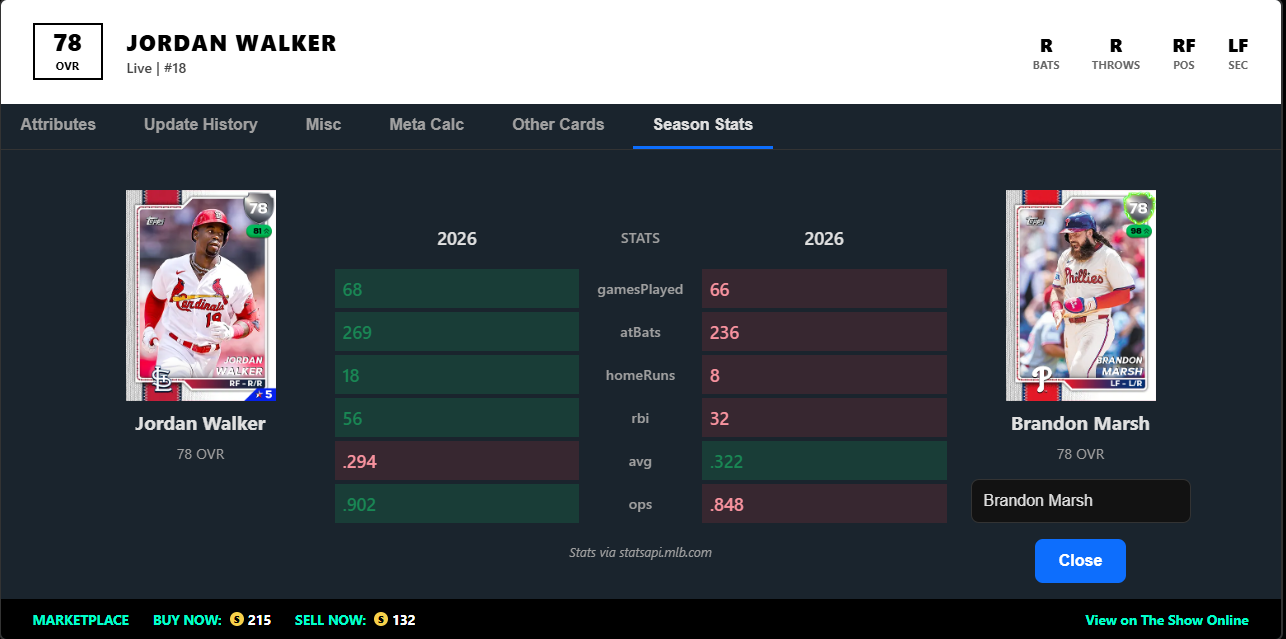Click the JORDAN WALKER header name
Viewport: 1286px width, 639px height.
click(231, 43)
